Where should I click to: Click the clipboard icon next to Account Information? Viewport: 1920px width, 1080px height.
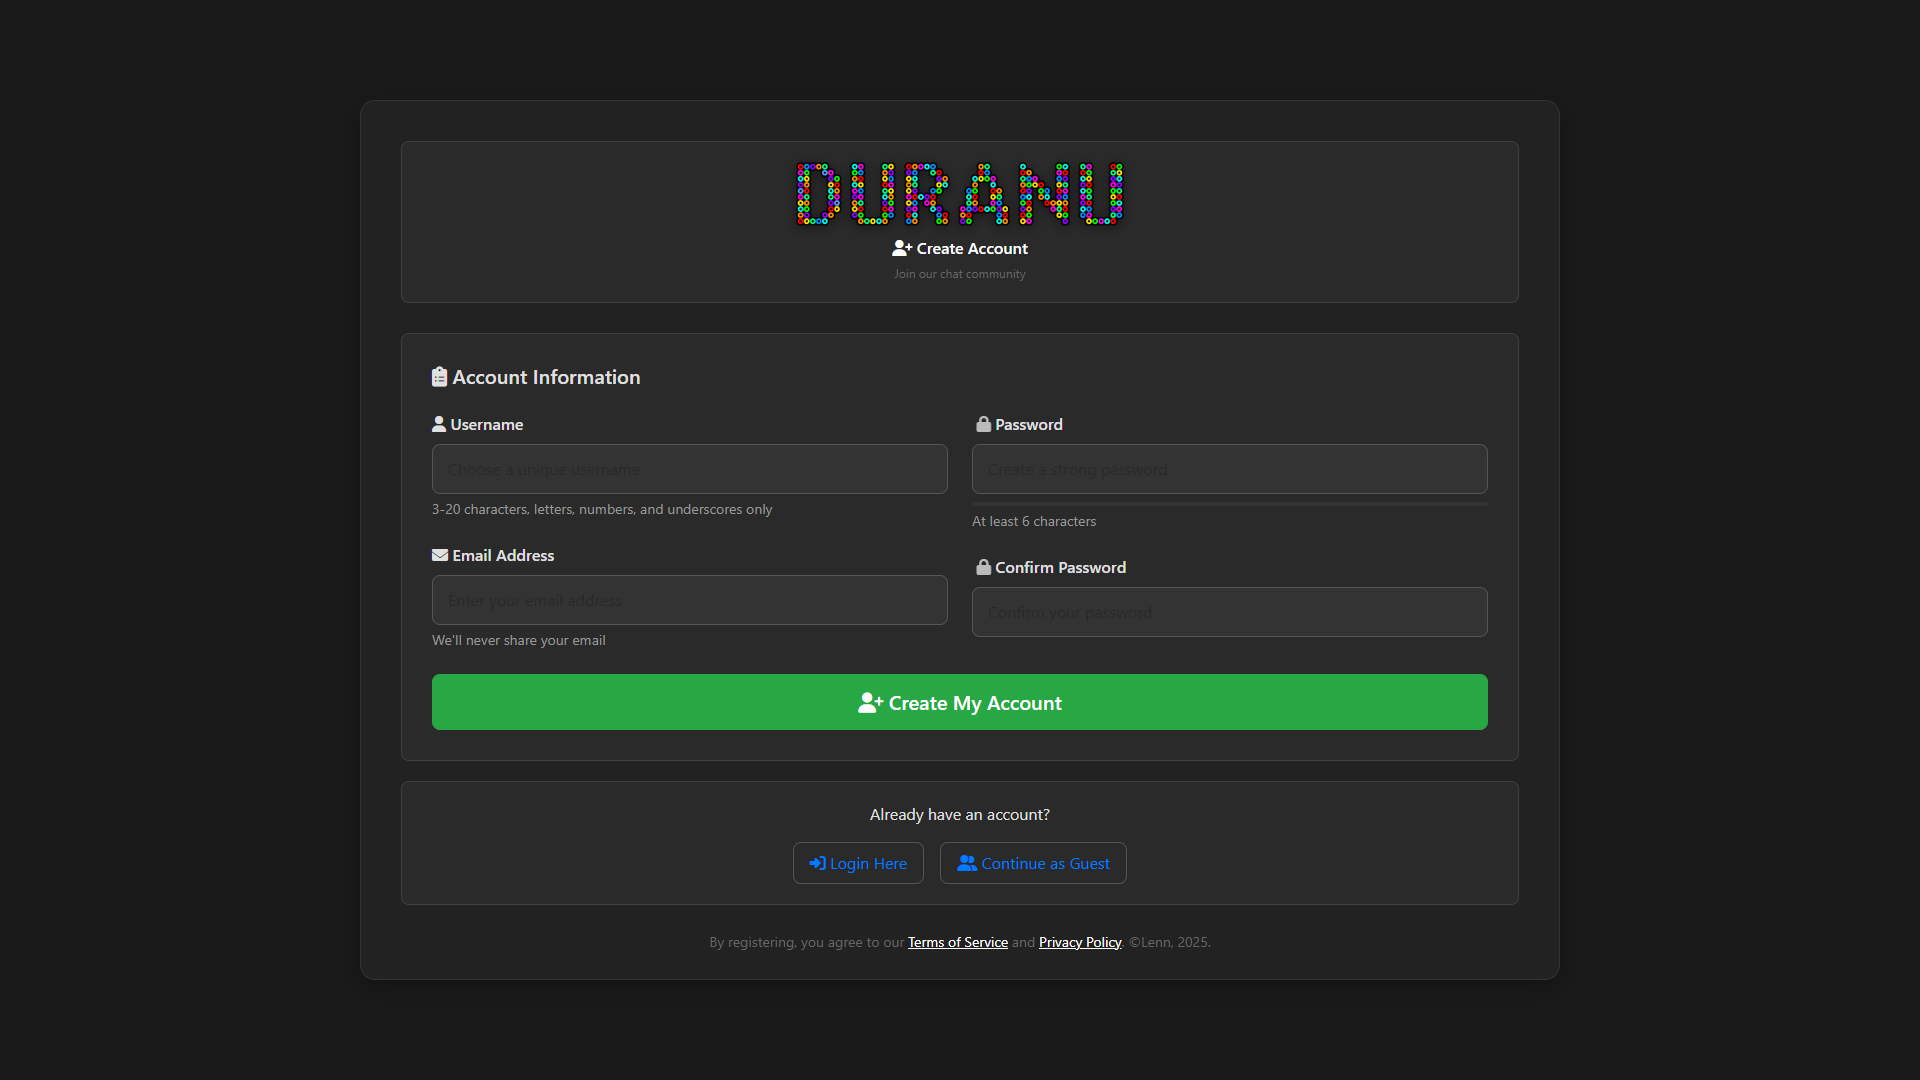click(x=439, y=377)
